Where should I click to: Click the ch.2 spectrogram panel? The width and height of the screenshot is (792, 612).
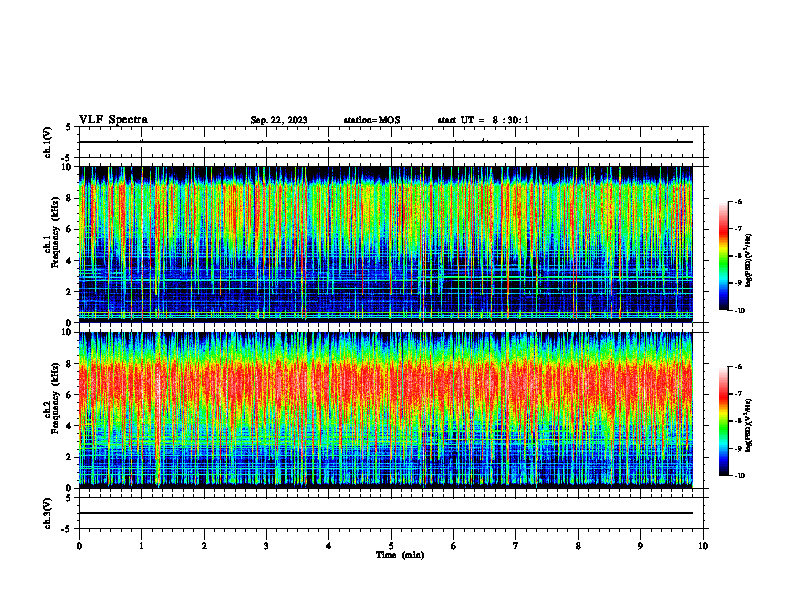pos(386,410)
